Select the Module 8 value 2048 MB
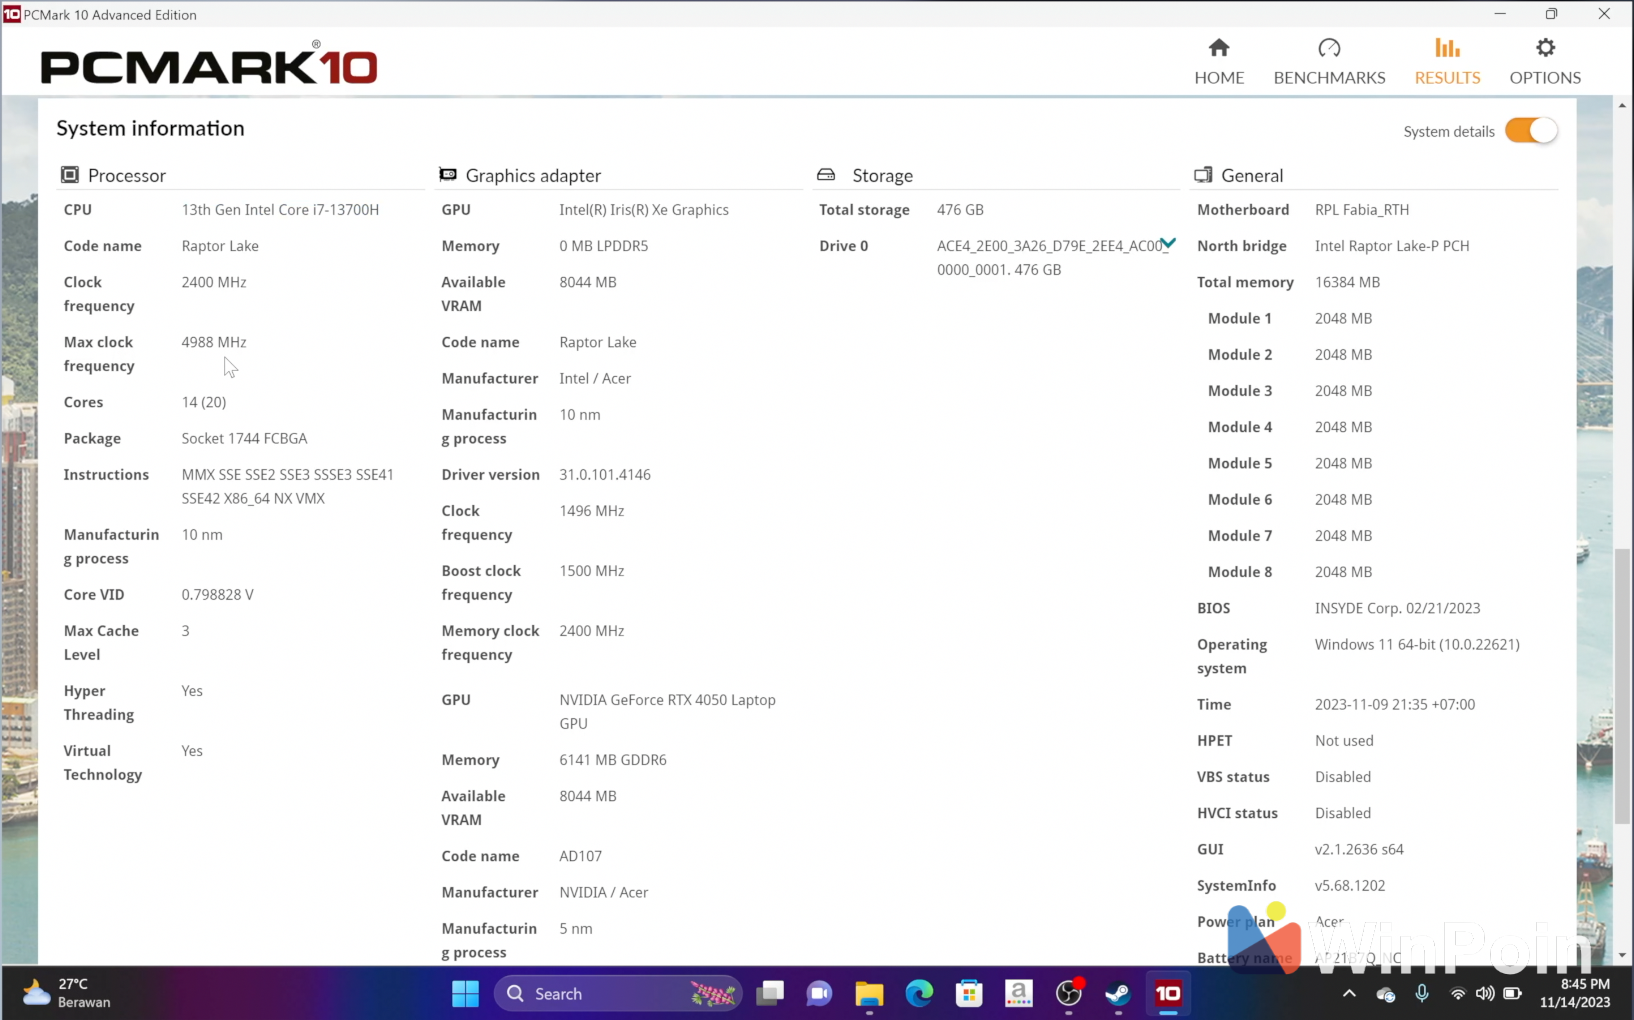 click(x=1343, y=572)
